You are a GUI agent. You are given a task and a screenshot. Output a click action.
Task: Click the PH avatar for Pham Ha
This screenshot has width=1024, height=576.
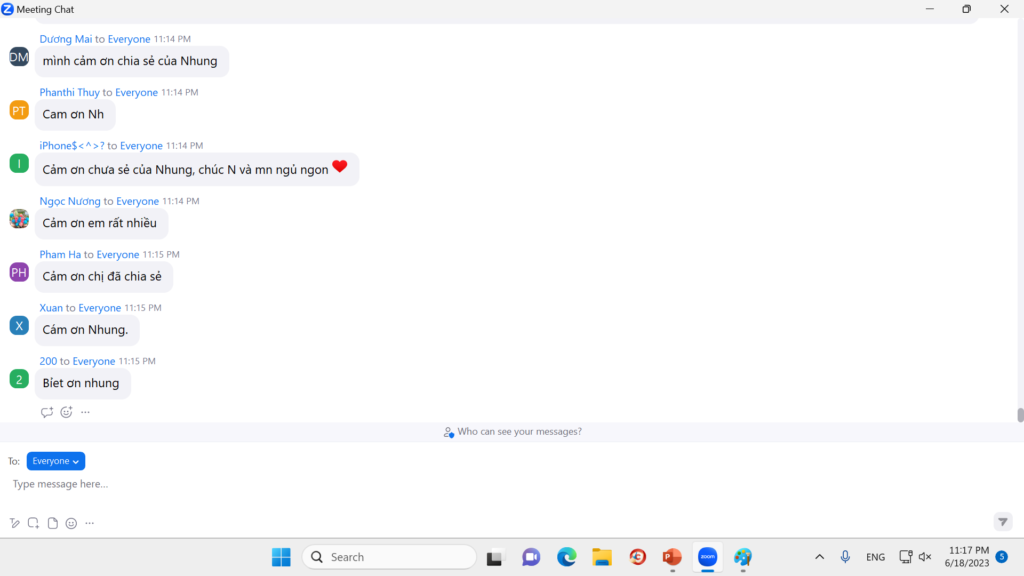(19, 272)
